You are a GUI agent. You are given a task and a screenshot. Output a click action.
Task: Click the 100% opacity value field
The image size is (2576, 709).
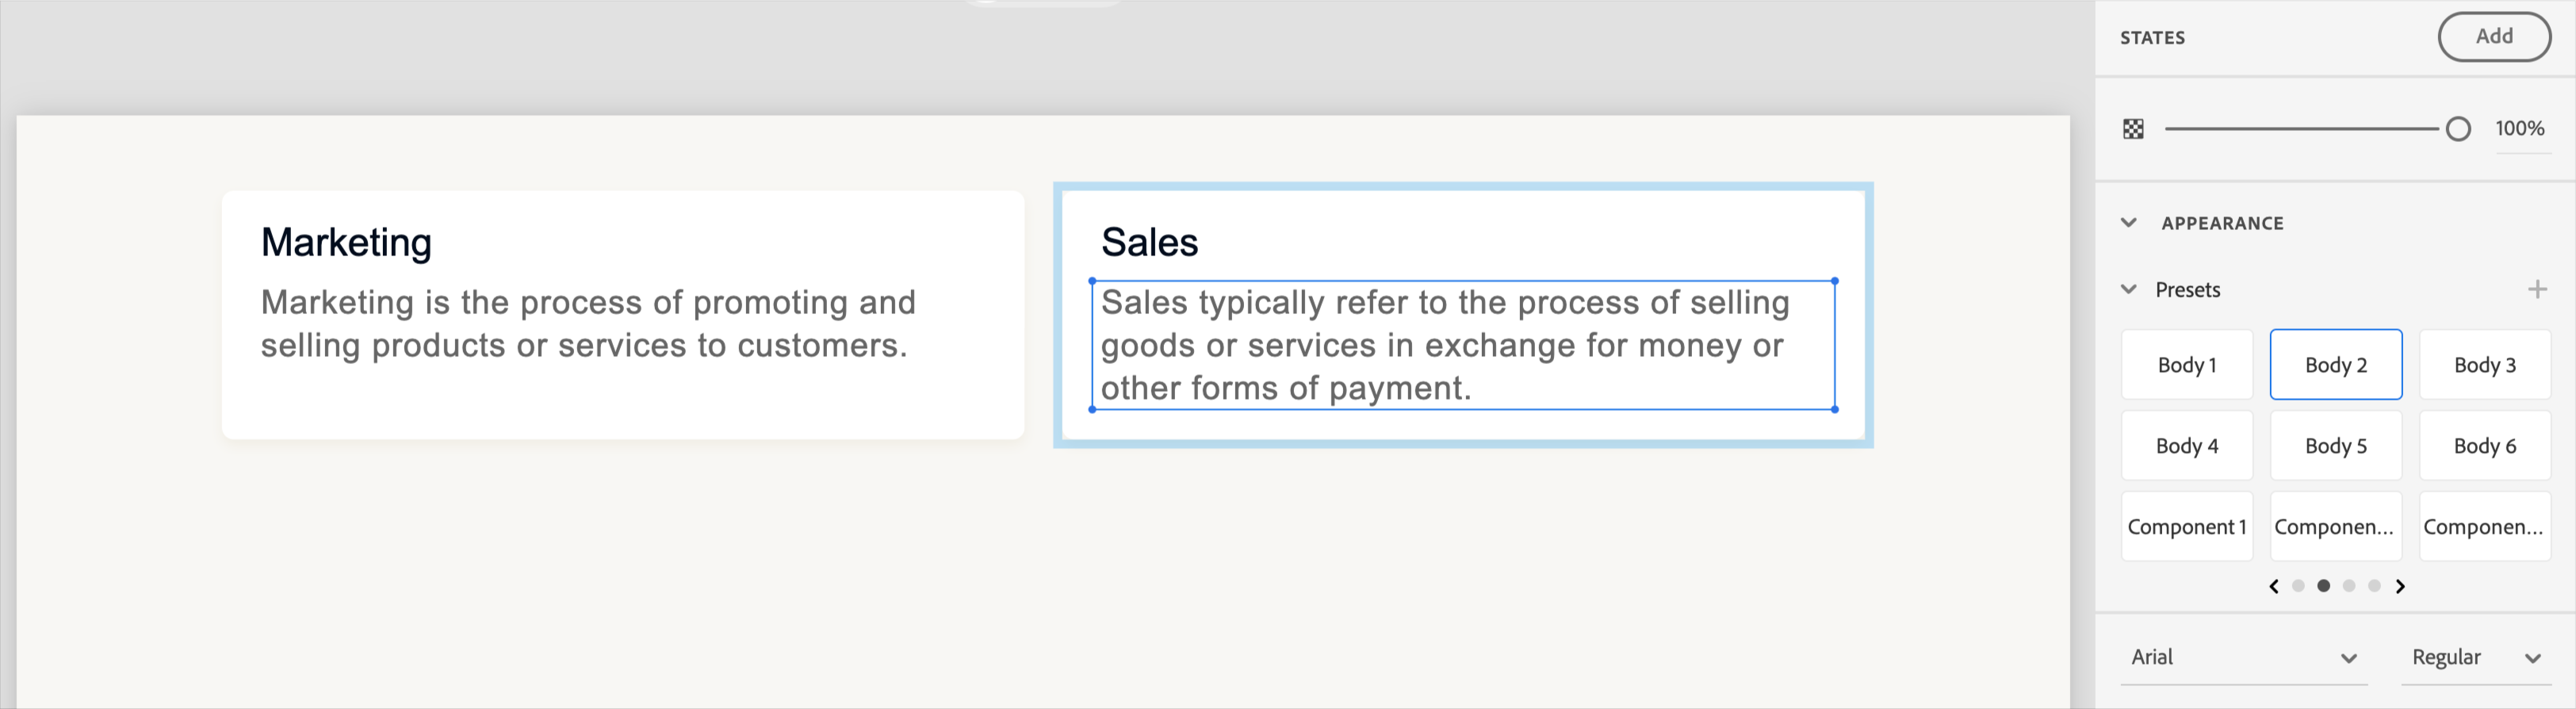coord(2519,129)
